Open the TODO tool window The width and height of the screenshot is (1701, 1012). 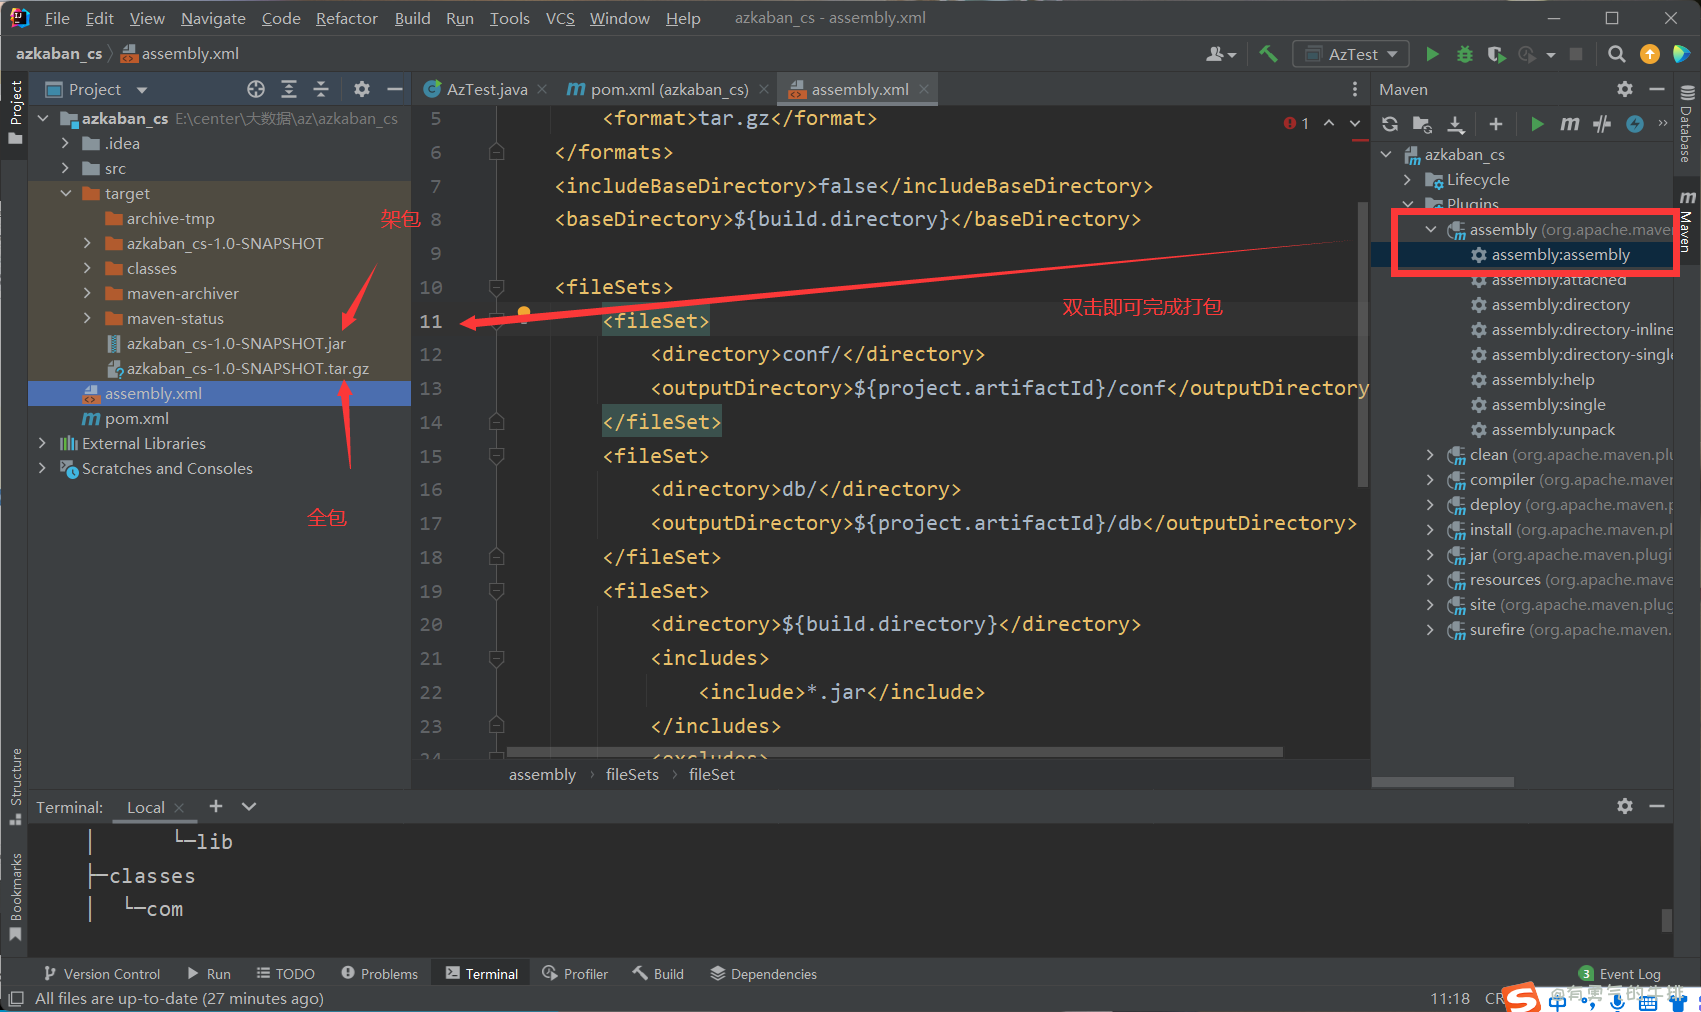[285, 973]
